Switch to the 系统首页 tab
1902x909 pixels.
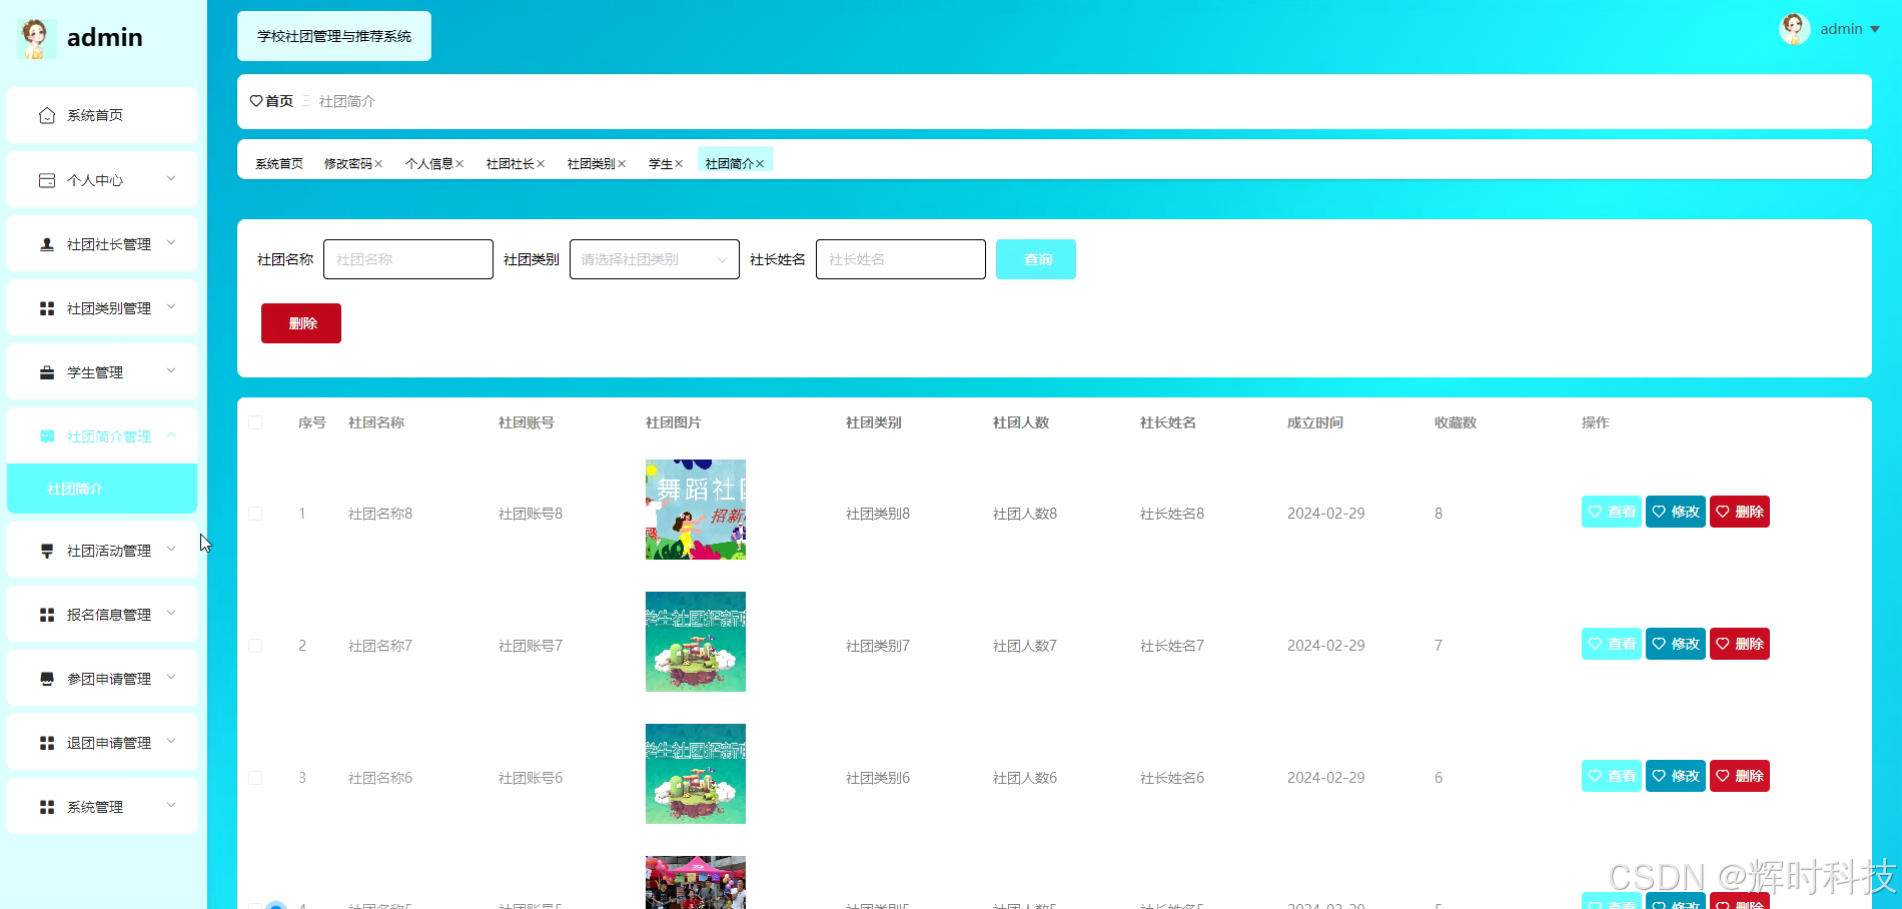(279, 164)
